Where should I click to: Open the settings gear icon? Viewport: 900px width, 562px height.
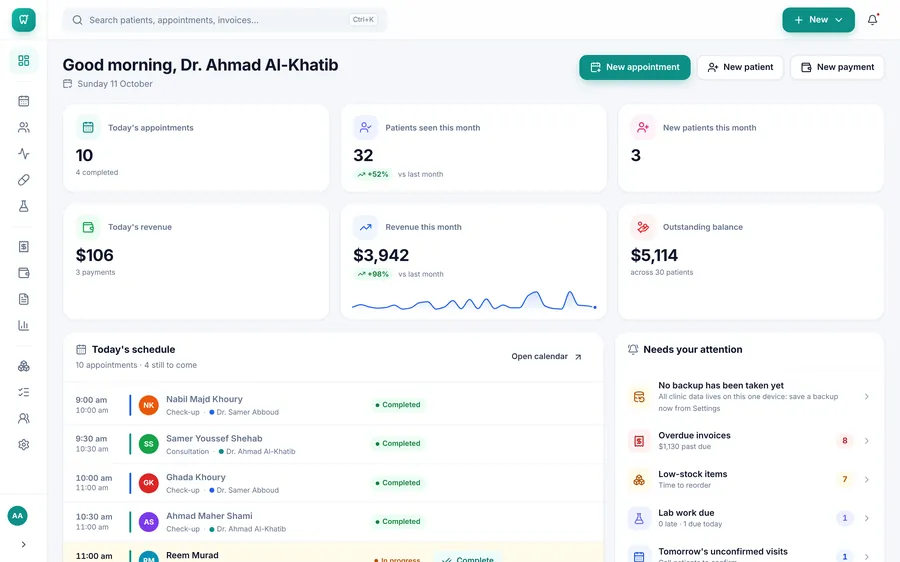pos(24,444)
